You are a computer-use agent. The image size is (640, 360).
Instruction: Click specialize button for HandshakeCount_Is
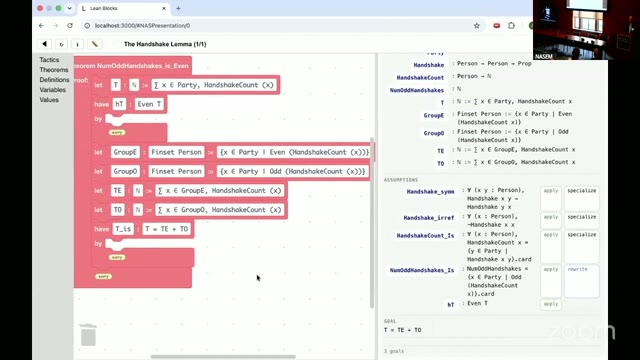point(582,246)
